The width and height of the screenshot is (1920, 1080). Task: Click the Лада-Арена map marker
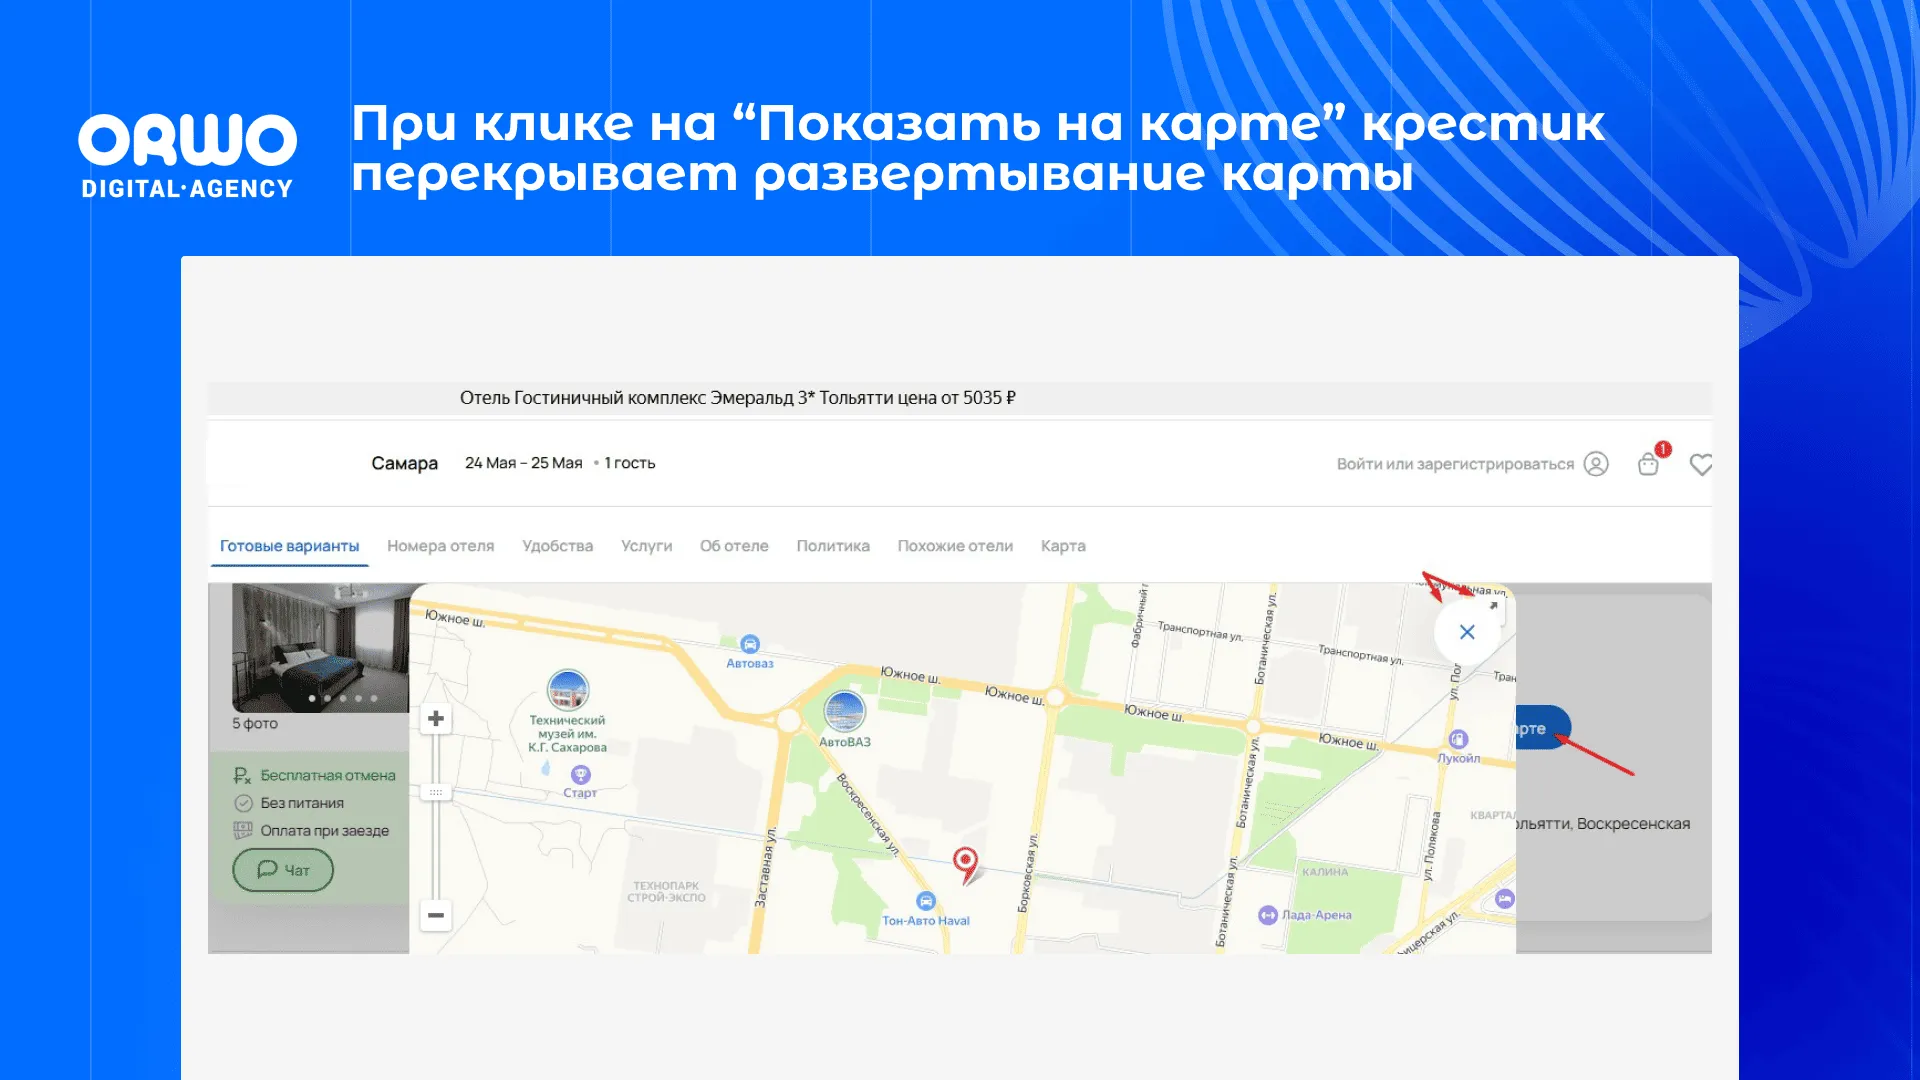[1268, 915]
